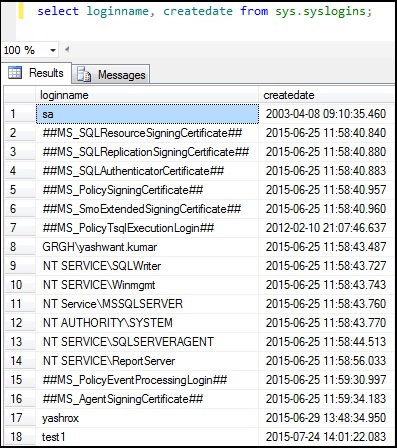Switch to the Results tab

[x=36, y=73]
